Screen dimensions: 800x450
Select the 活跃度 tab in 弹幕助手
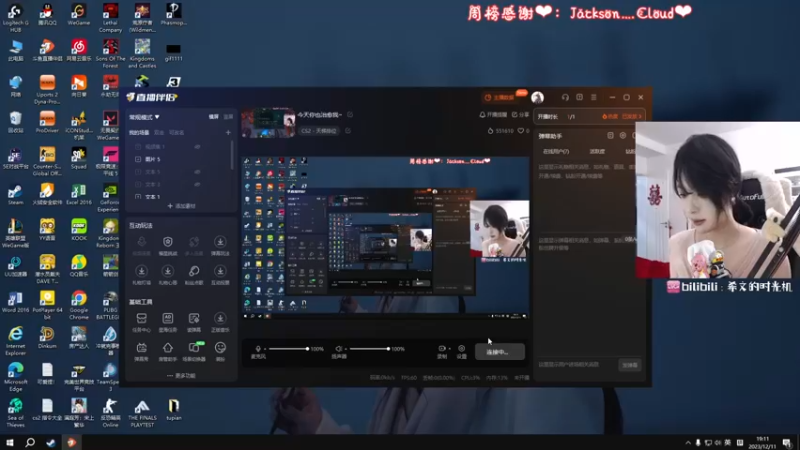pos(597,152)
